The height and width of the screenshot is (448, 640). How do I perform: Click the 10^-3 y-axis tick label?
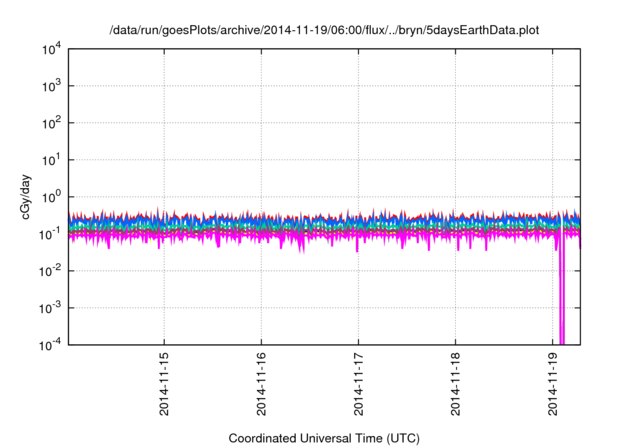[x=50, y=308]
